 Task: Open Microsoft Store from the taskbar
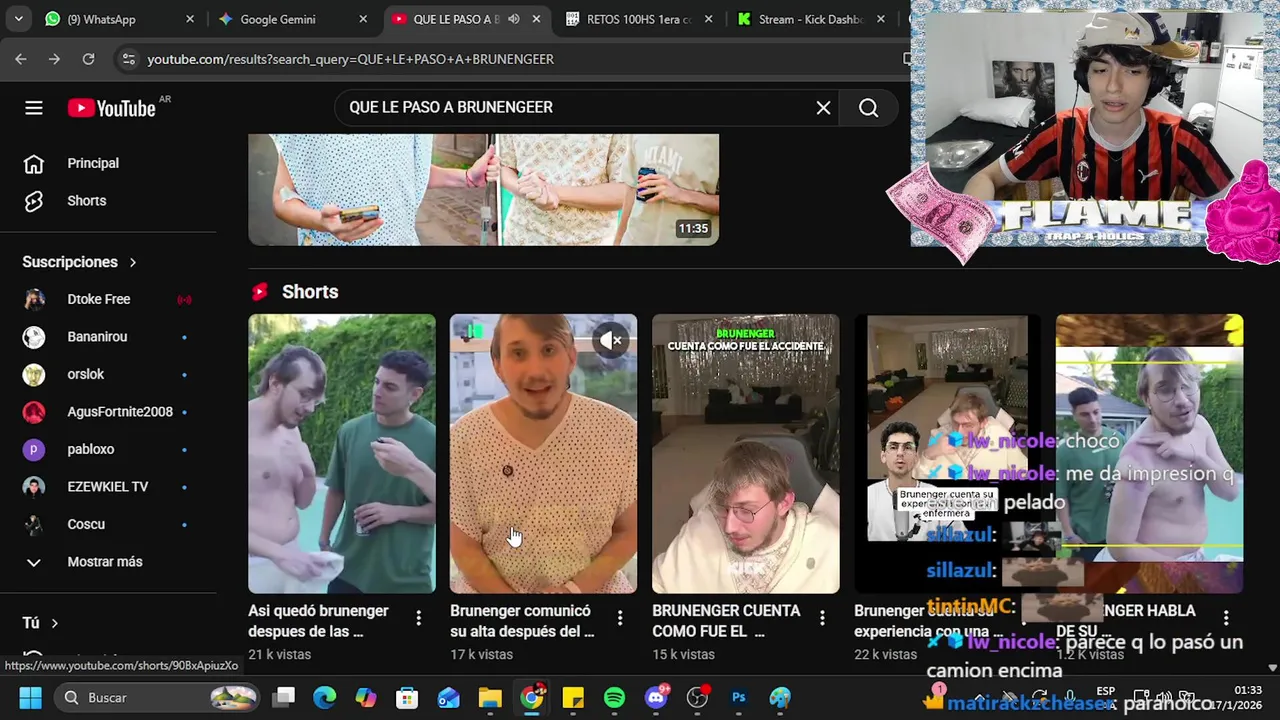point(407,698)
